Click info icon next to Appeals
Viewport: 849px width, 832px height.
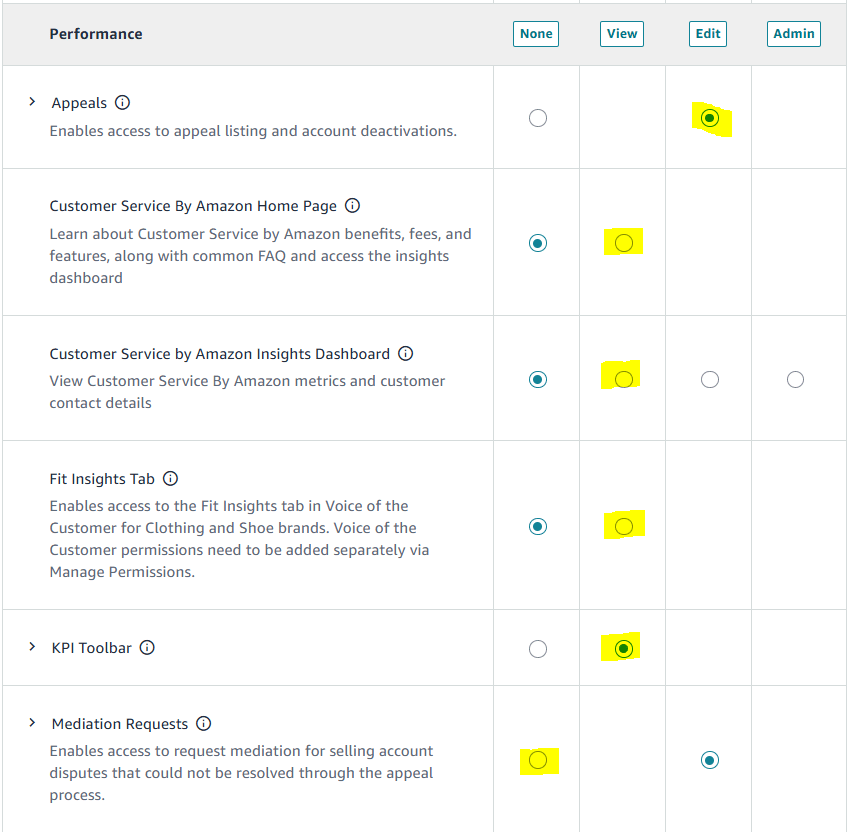(x=123, y=103)
